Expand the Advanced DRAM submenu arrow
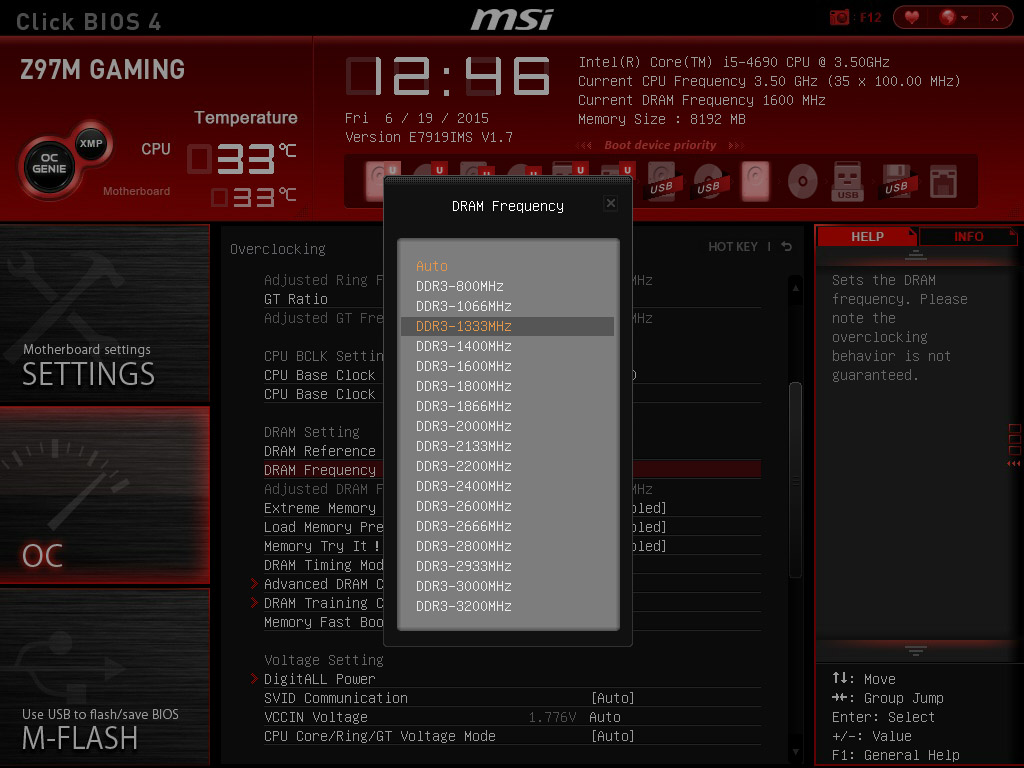Viewport: 1024px width, 768px height. coord(254,583)
